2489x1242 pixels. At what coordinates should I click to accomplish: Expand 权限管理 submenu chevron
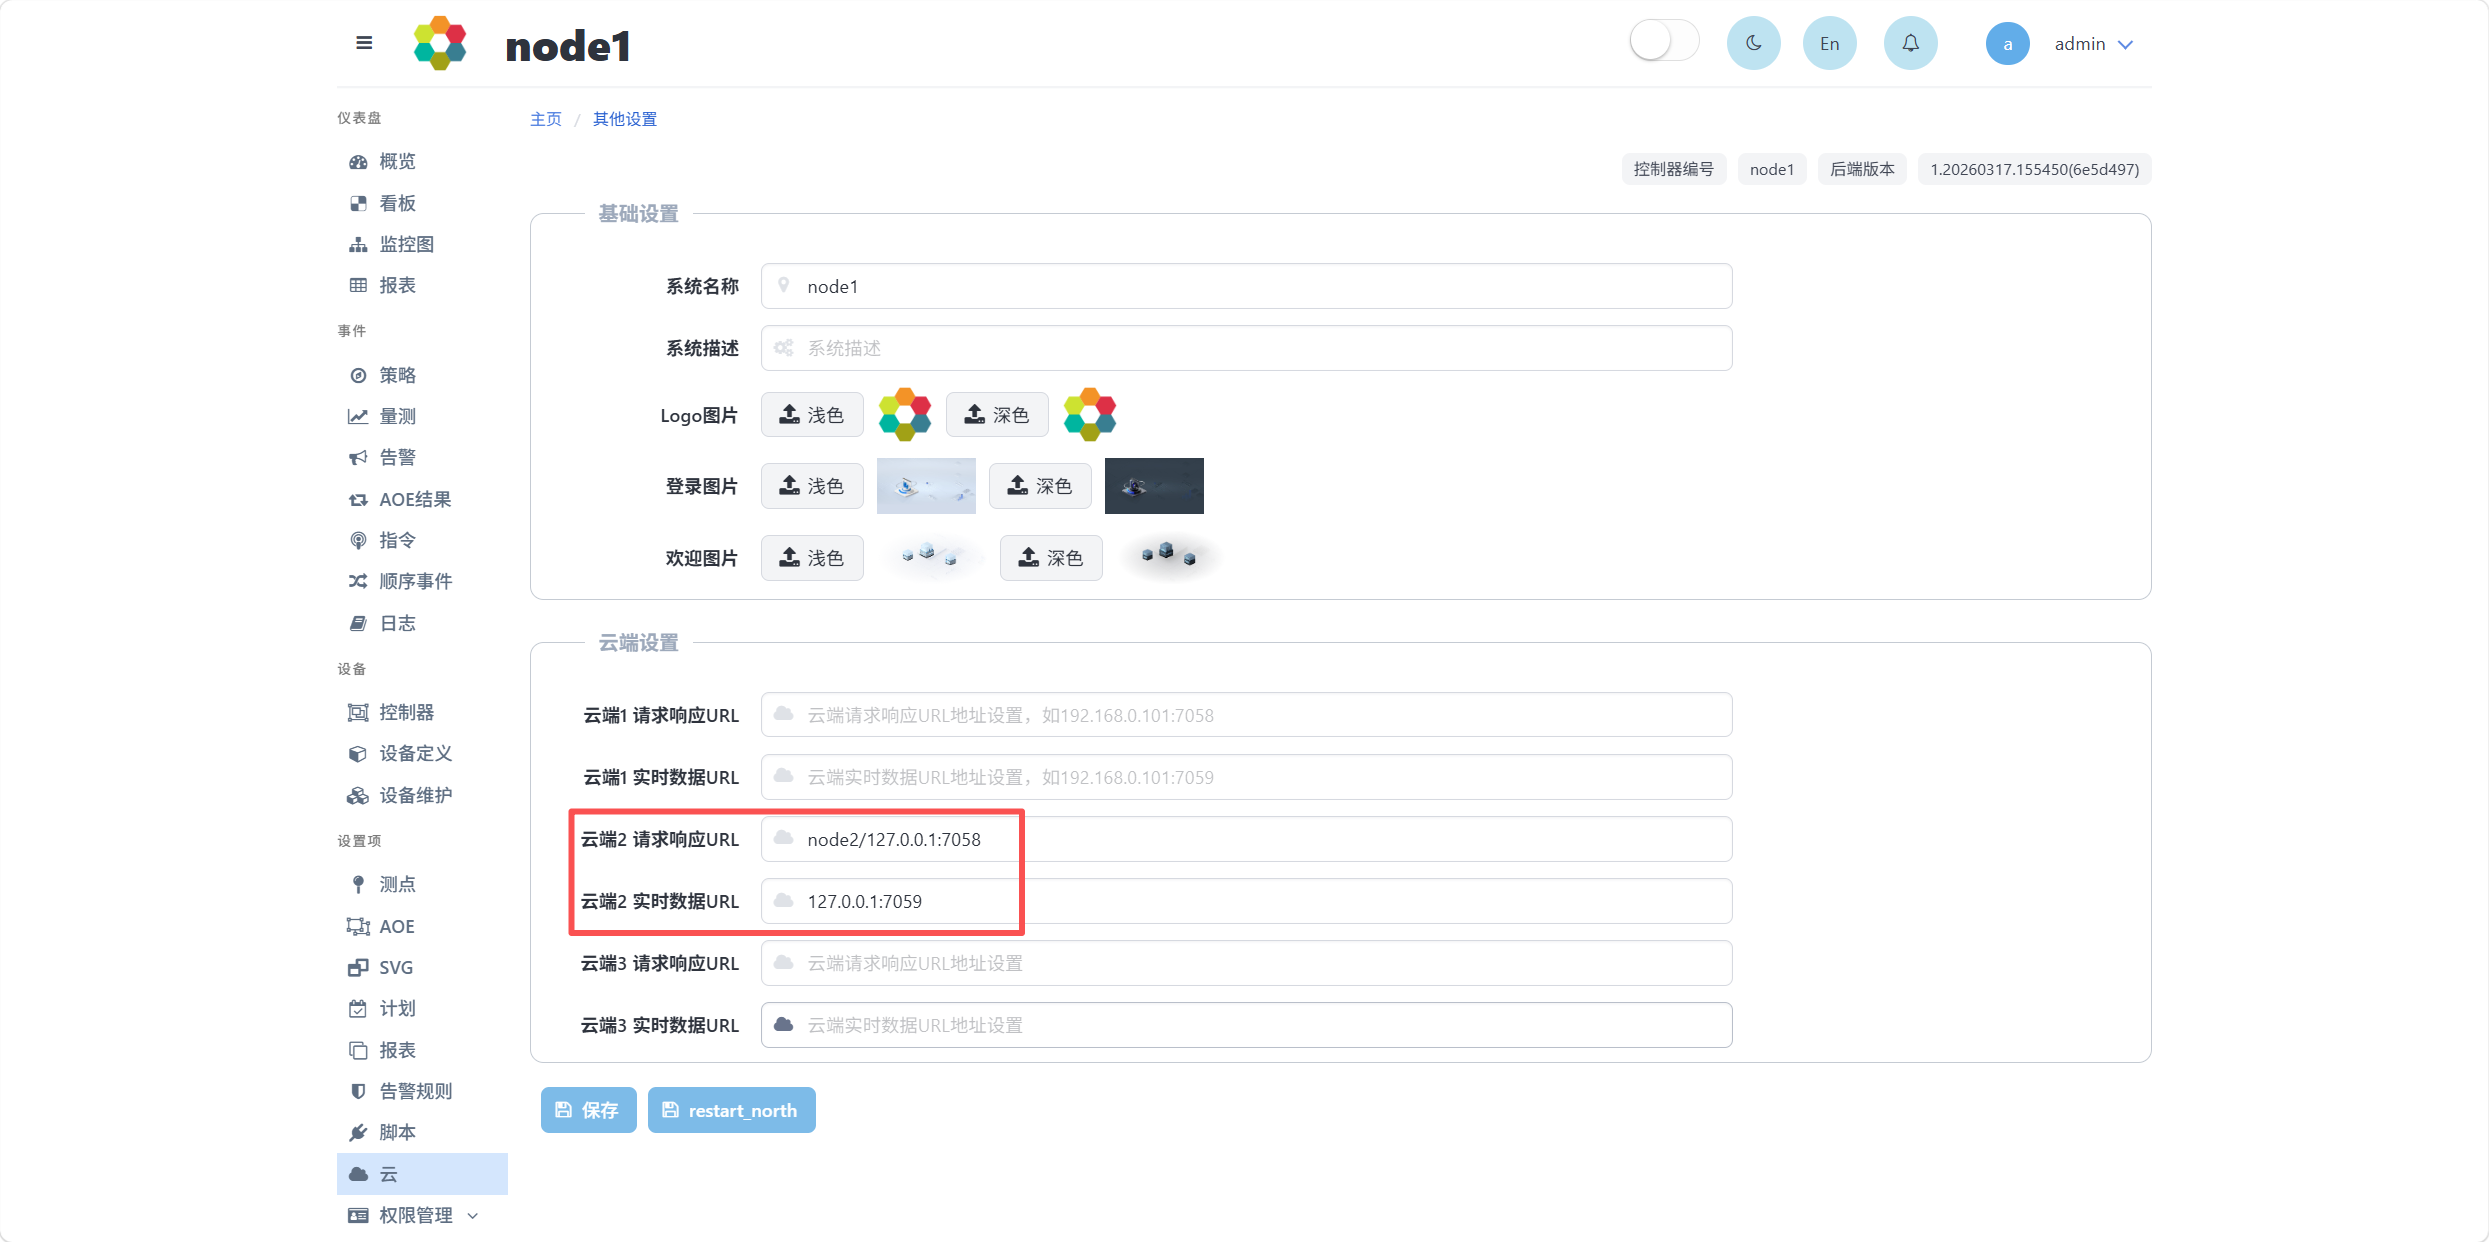tap(473, 1216)
